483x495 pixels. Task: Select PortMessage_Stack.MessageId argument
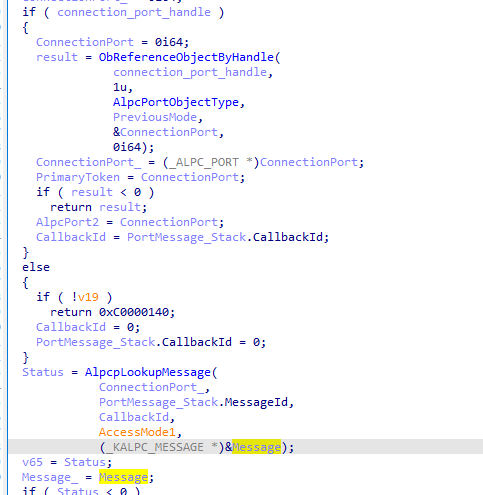193,402
